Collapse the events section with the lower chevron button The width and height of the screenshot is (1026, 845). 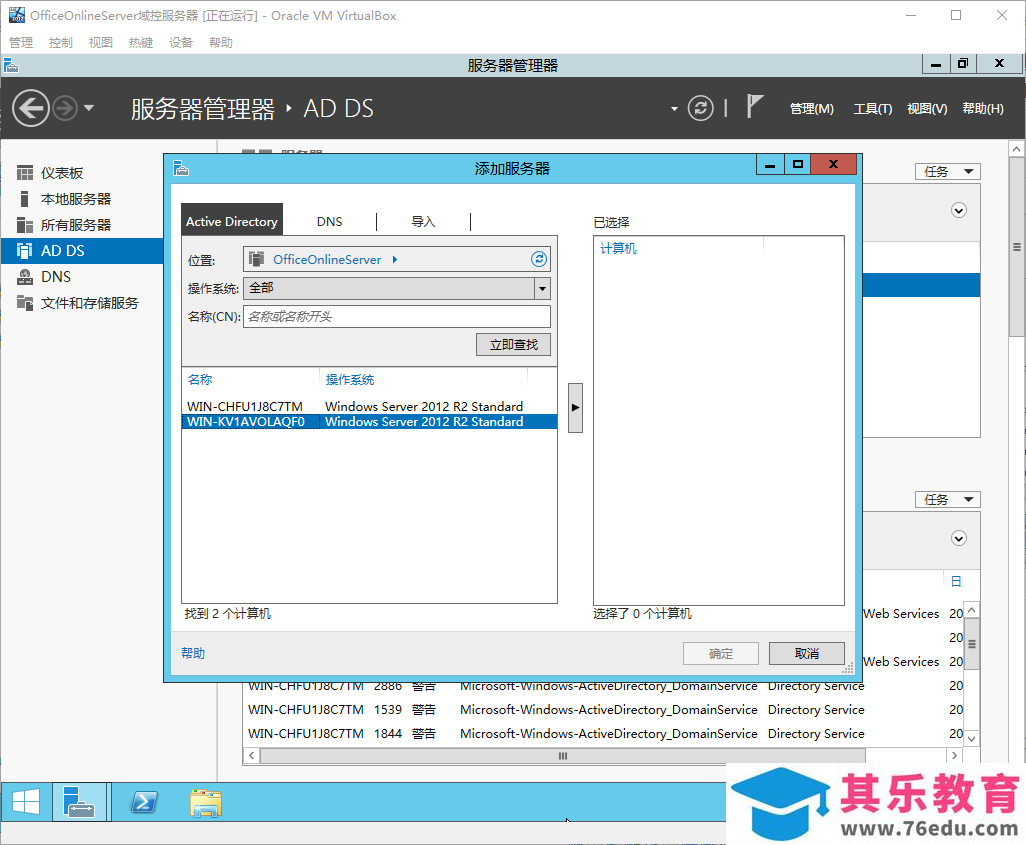pos(959,538)
